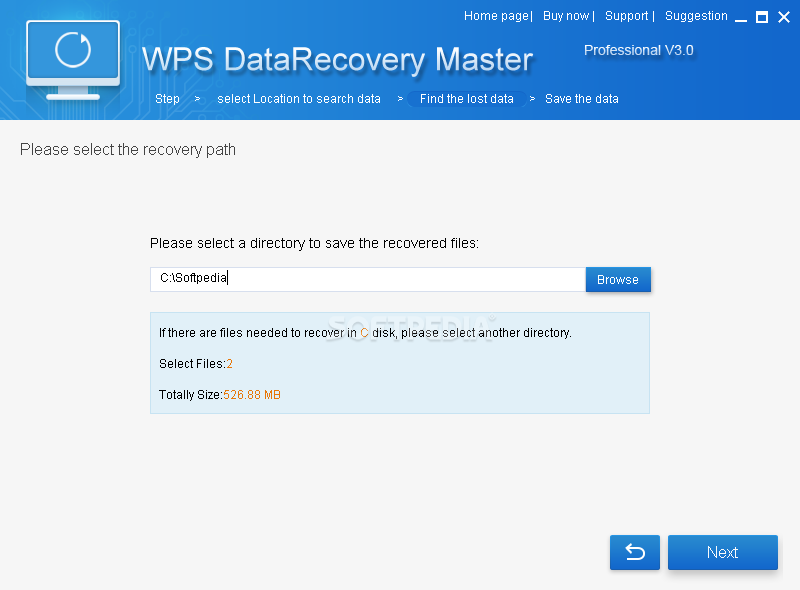The image size is (800, 590).
Task: Open the Support link
Action: [627, 16]
